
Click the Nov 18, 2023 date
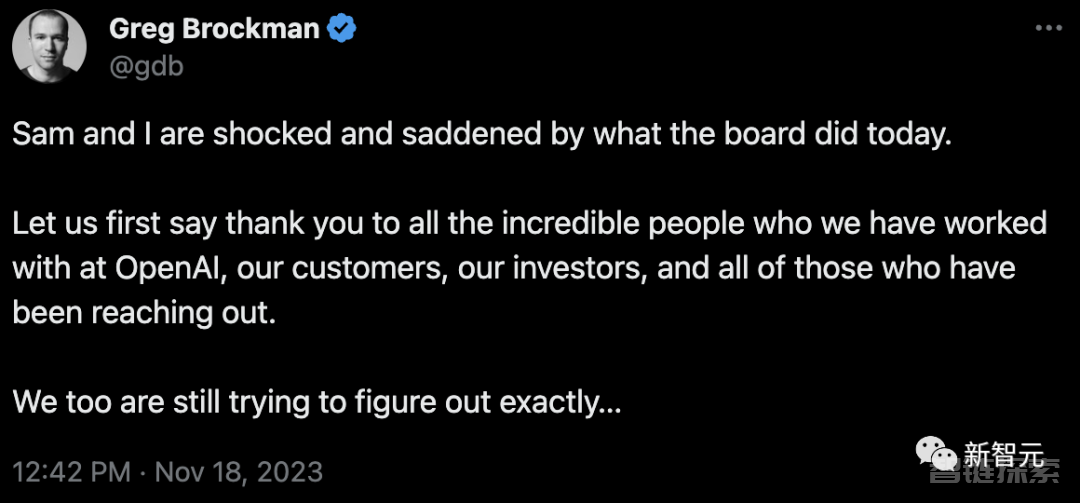[x=239, y=472]
